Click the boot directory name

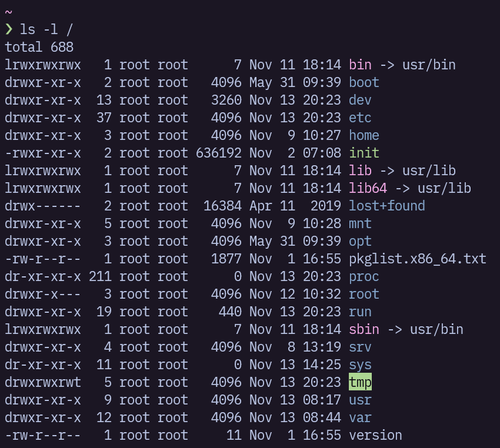[364, 82]
